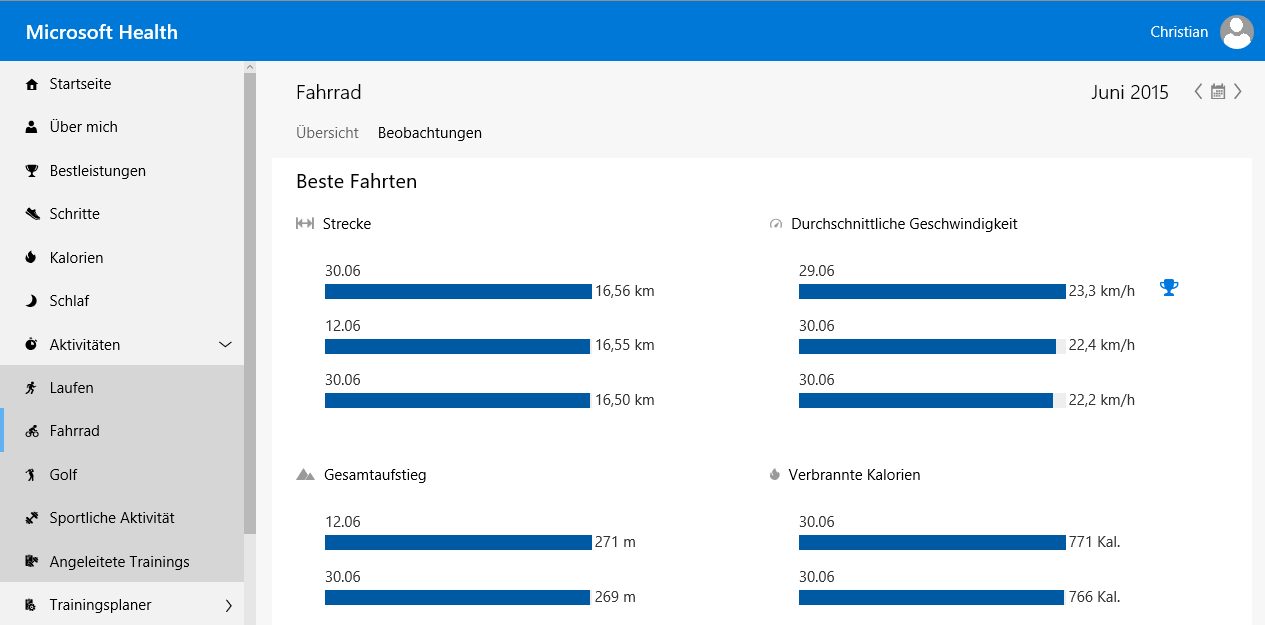Collapse the Aktivitäten section chevron
Image resolution: width=1265 pixels, height=625 pixels.
pyautogui.click(x=225, y=345)
